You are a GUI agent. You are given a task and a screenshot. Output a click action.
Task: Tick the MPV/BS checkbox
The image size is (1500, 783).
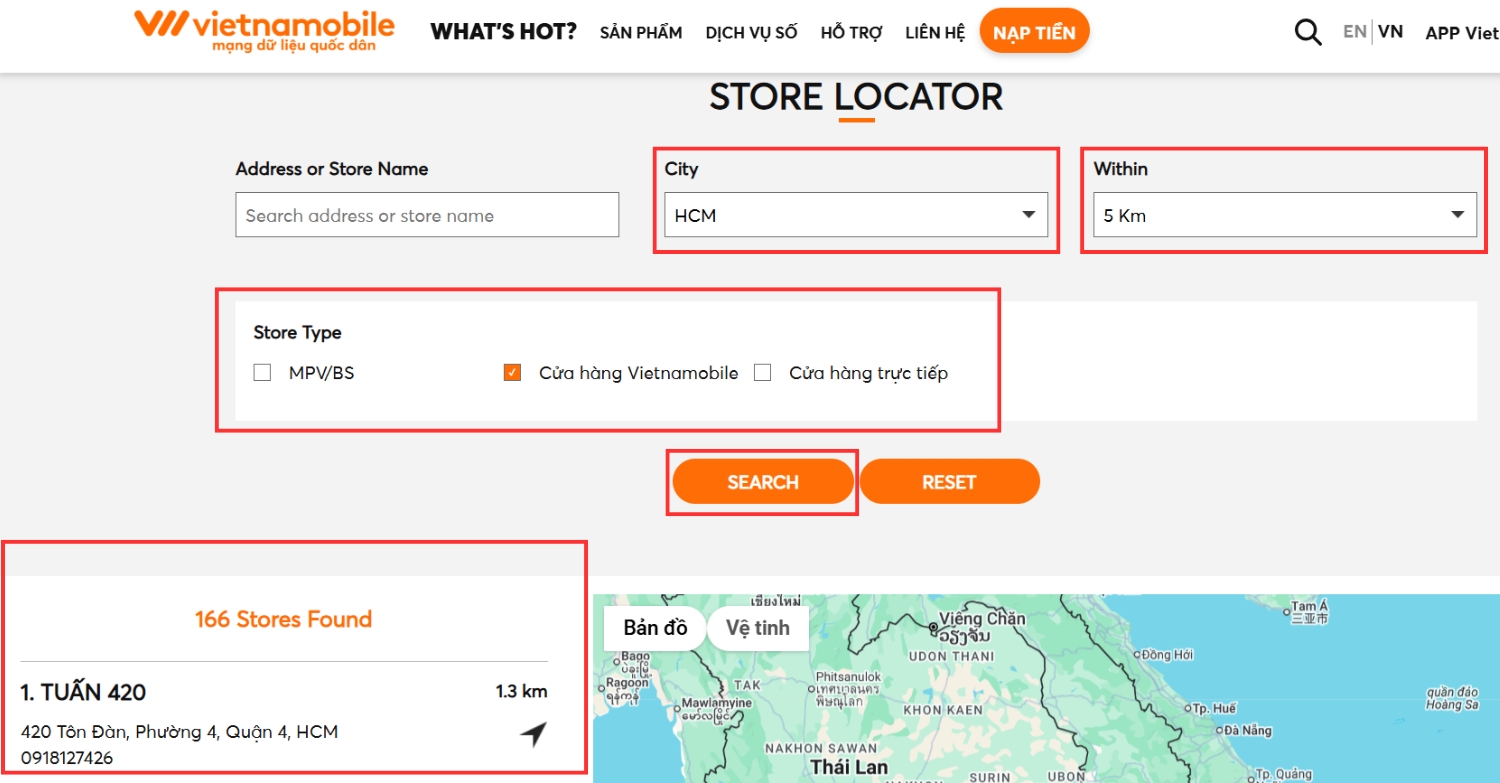point(262,373)
